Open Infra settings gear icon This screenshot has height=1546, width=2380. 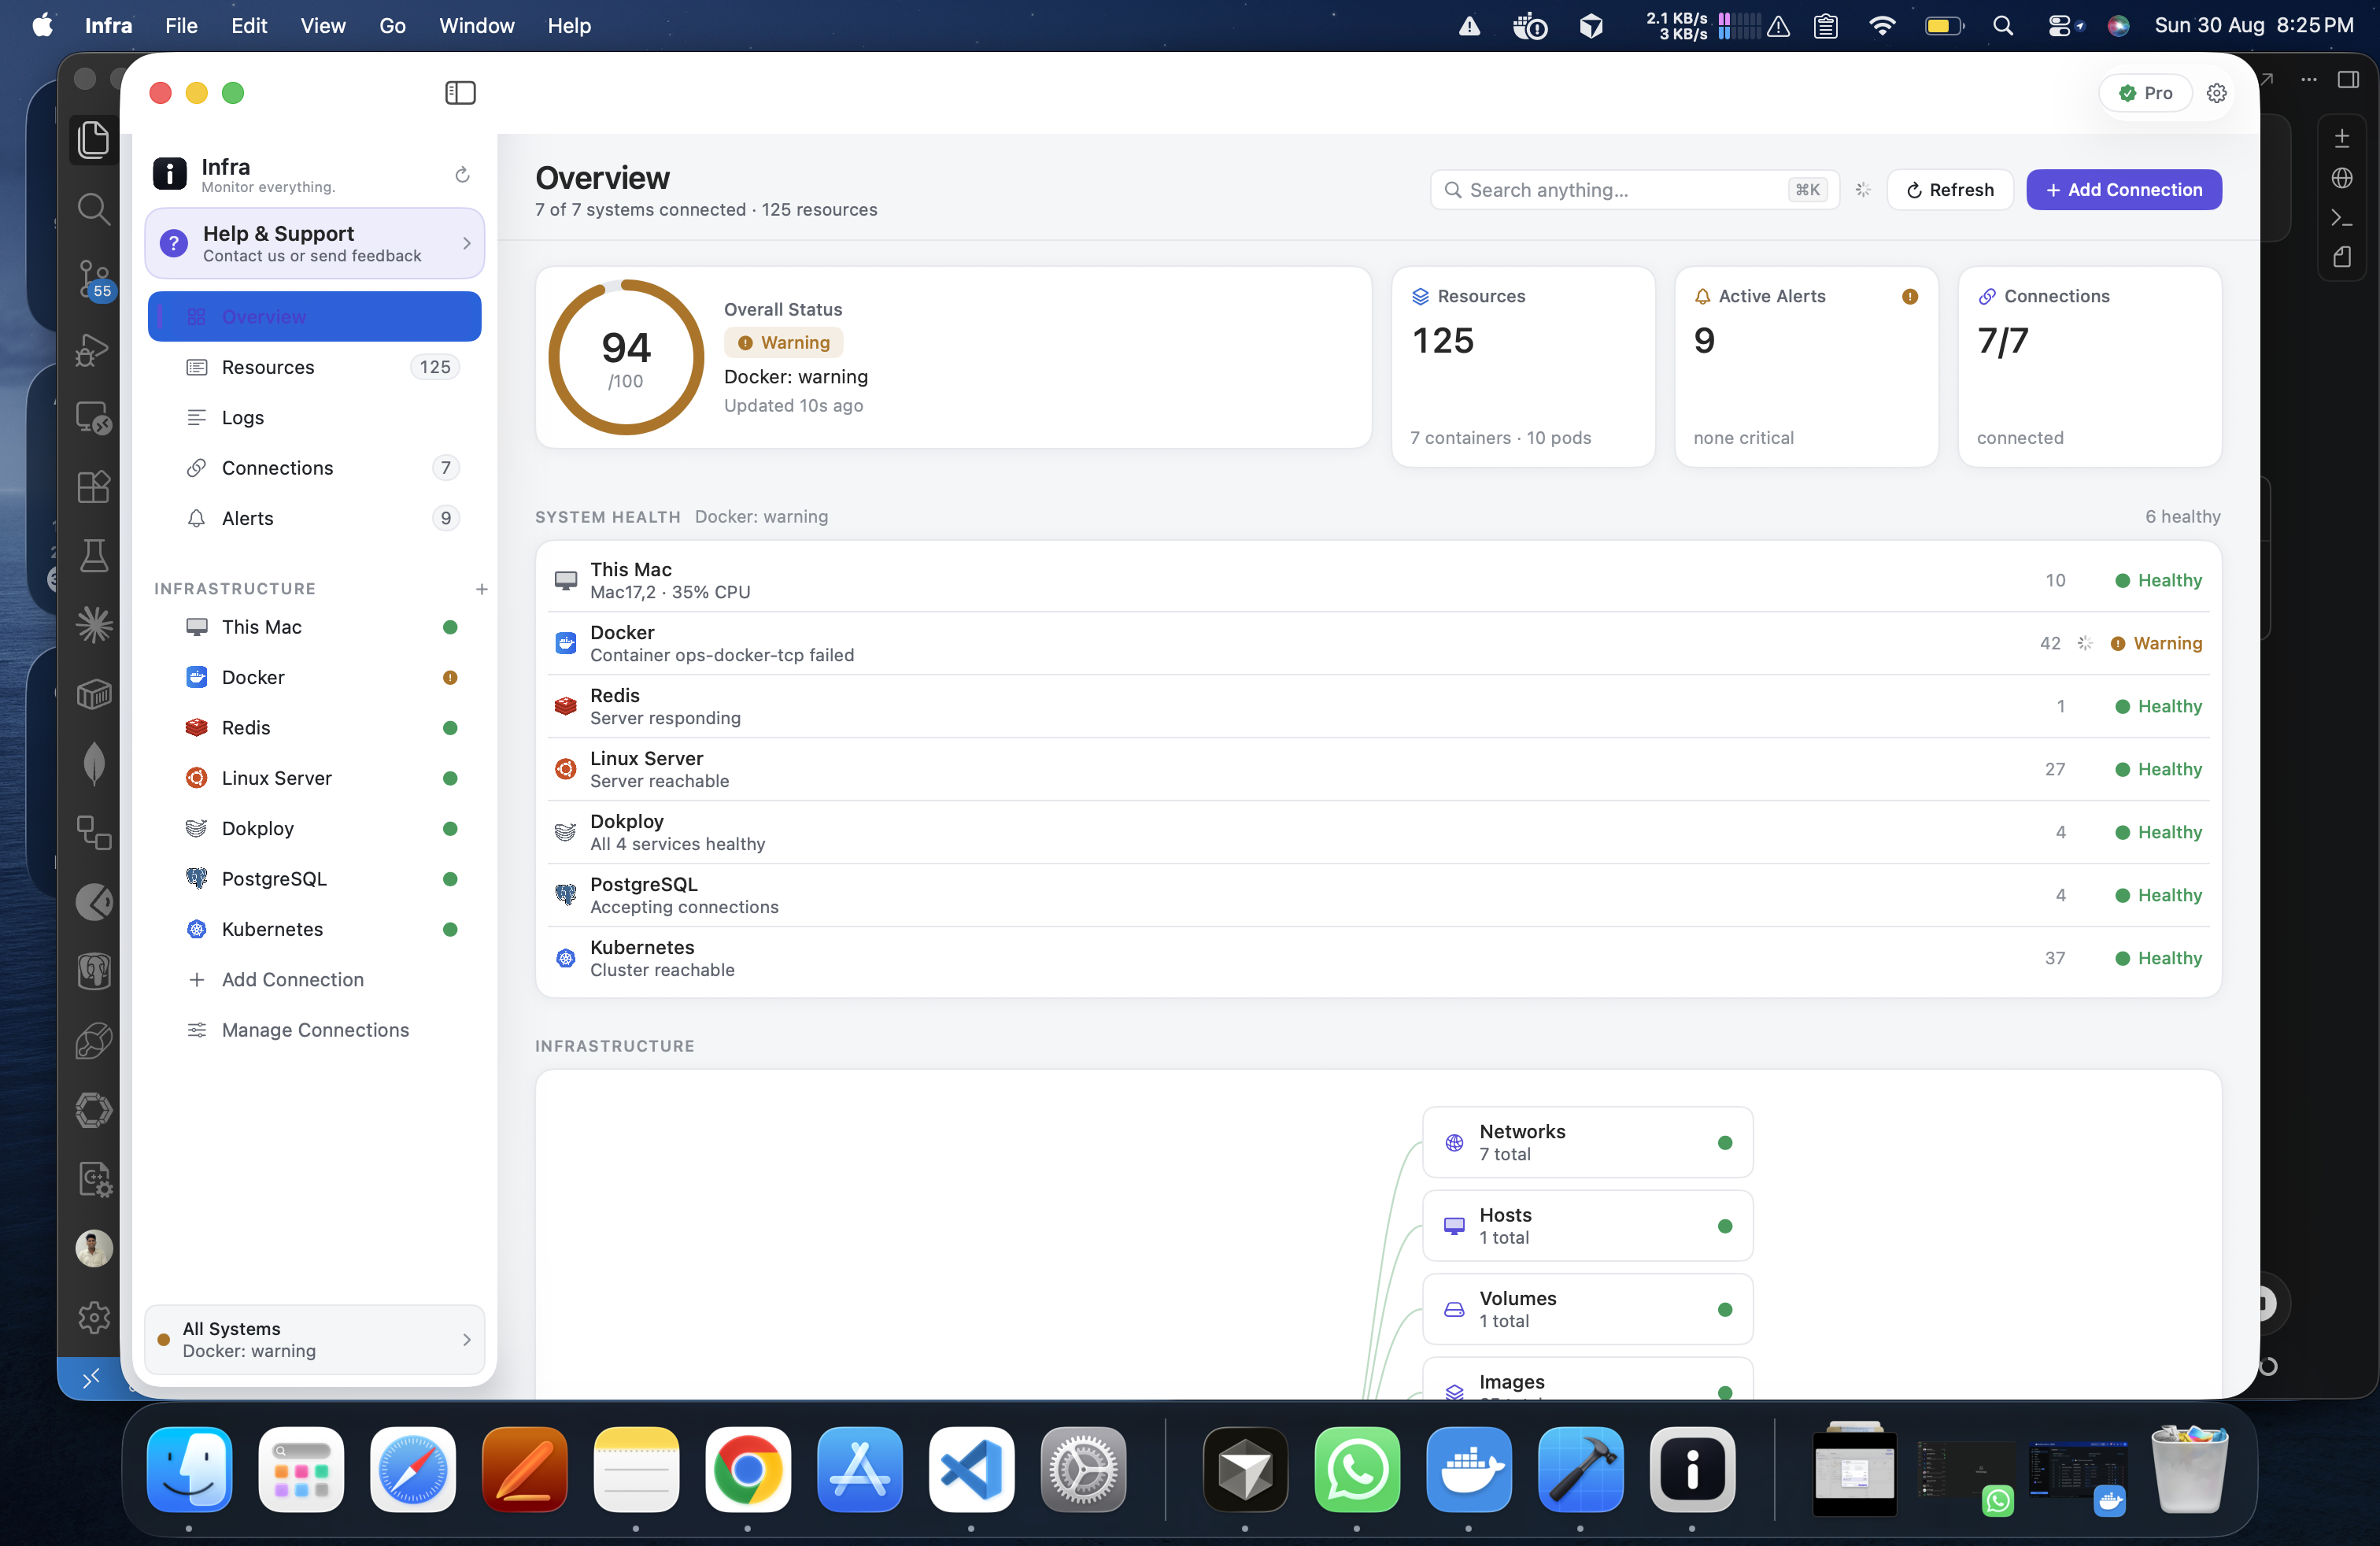coord(2216,93)
